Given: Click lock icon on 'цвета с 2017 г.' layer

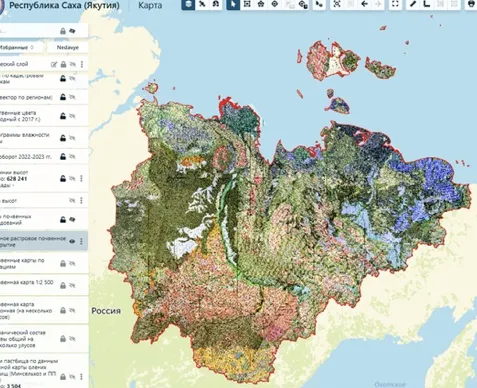Looking at the screenshot, I should 63,116.
